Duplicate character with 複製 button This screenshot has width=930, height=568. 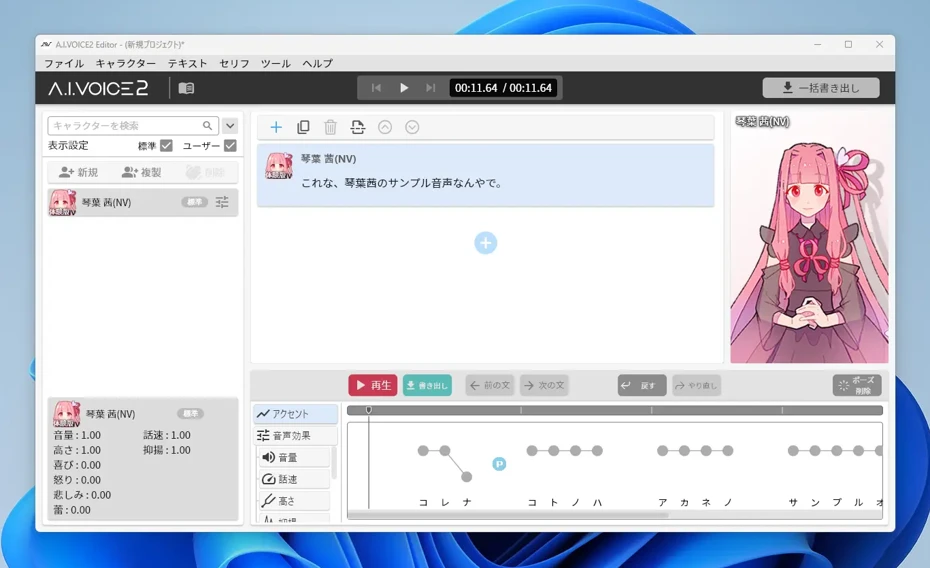coord(142,173)
